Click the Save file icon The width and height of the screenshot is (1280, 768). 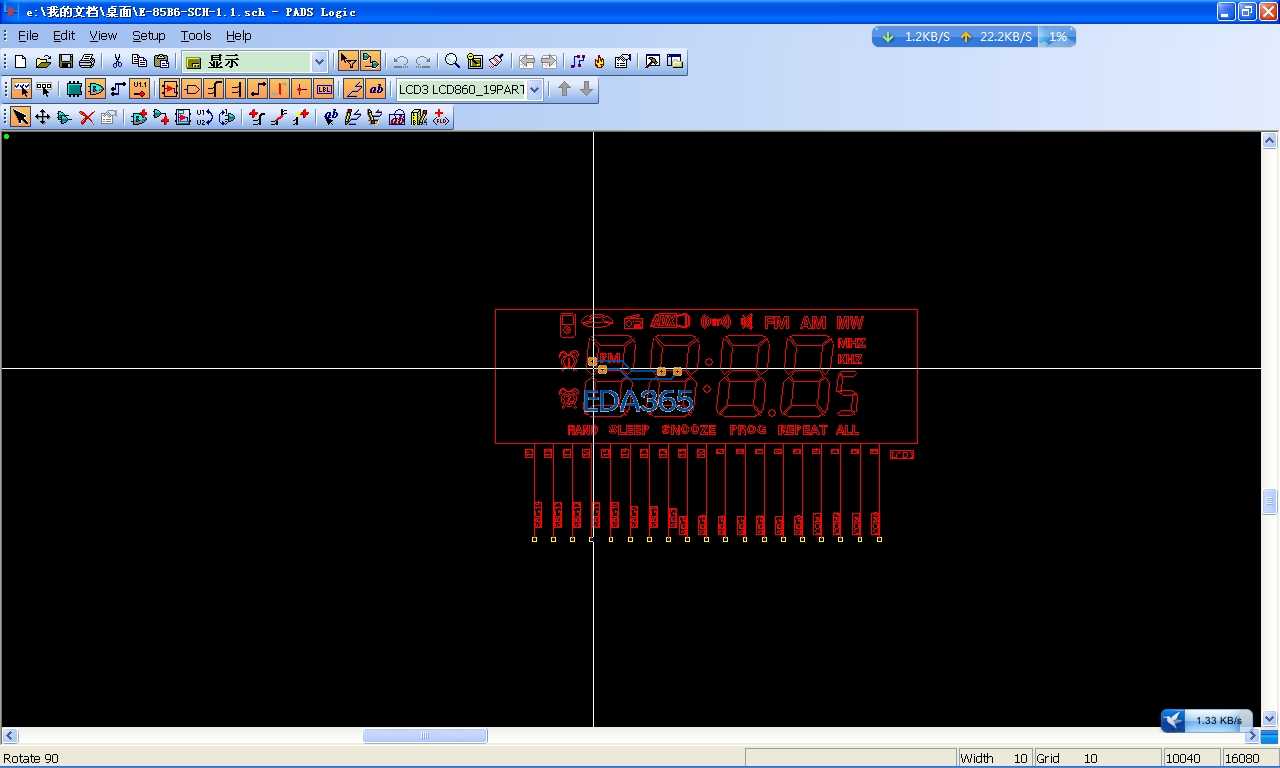coord(65,62)
